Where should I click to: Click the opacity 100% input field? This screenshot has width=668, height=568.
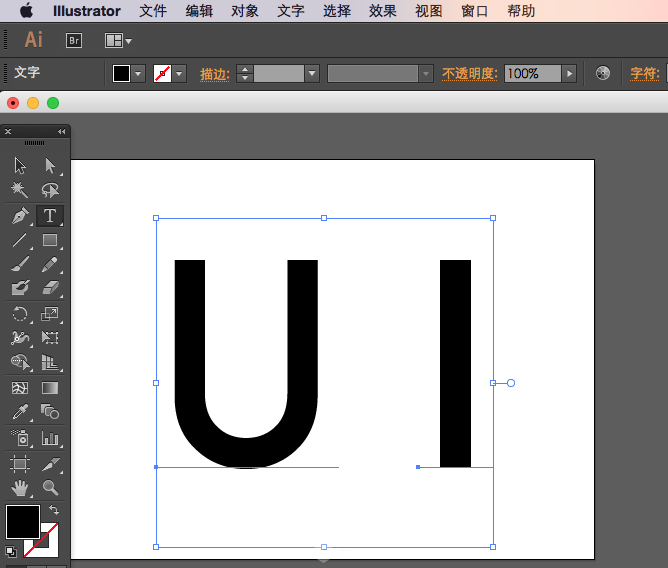[533, 74]
